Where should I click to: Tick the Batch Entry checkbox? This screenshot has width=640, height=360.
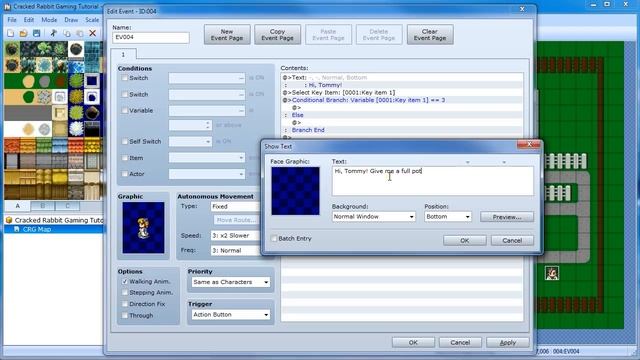[273, 238]
